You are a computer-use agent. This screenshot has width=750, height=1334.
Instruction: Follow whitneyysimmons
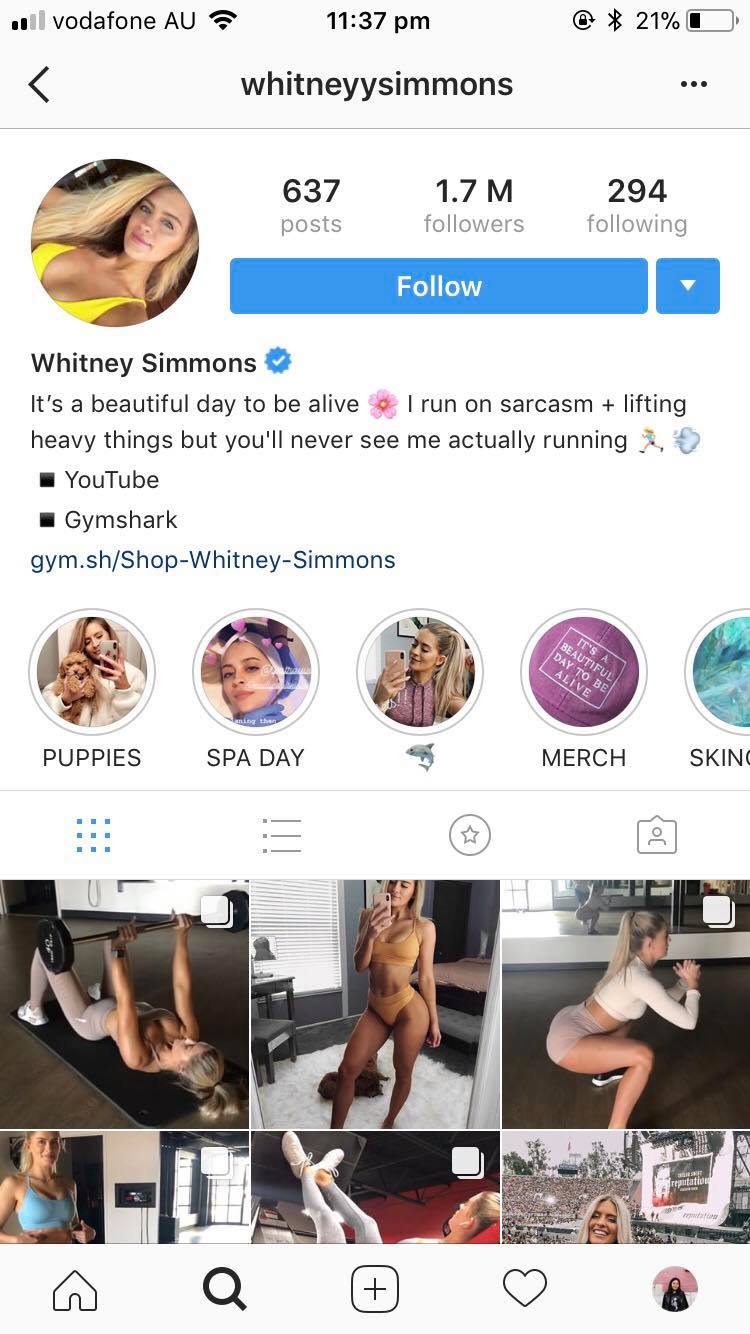(x=439, y=286)
